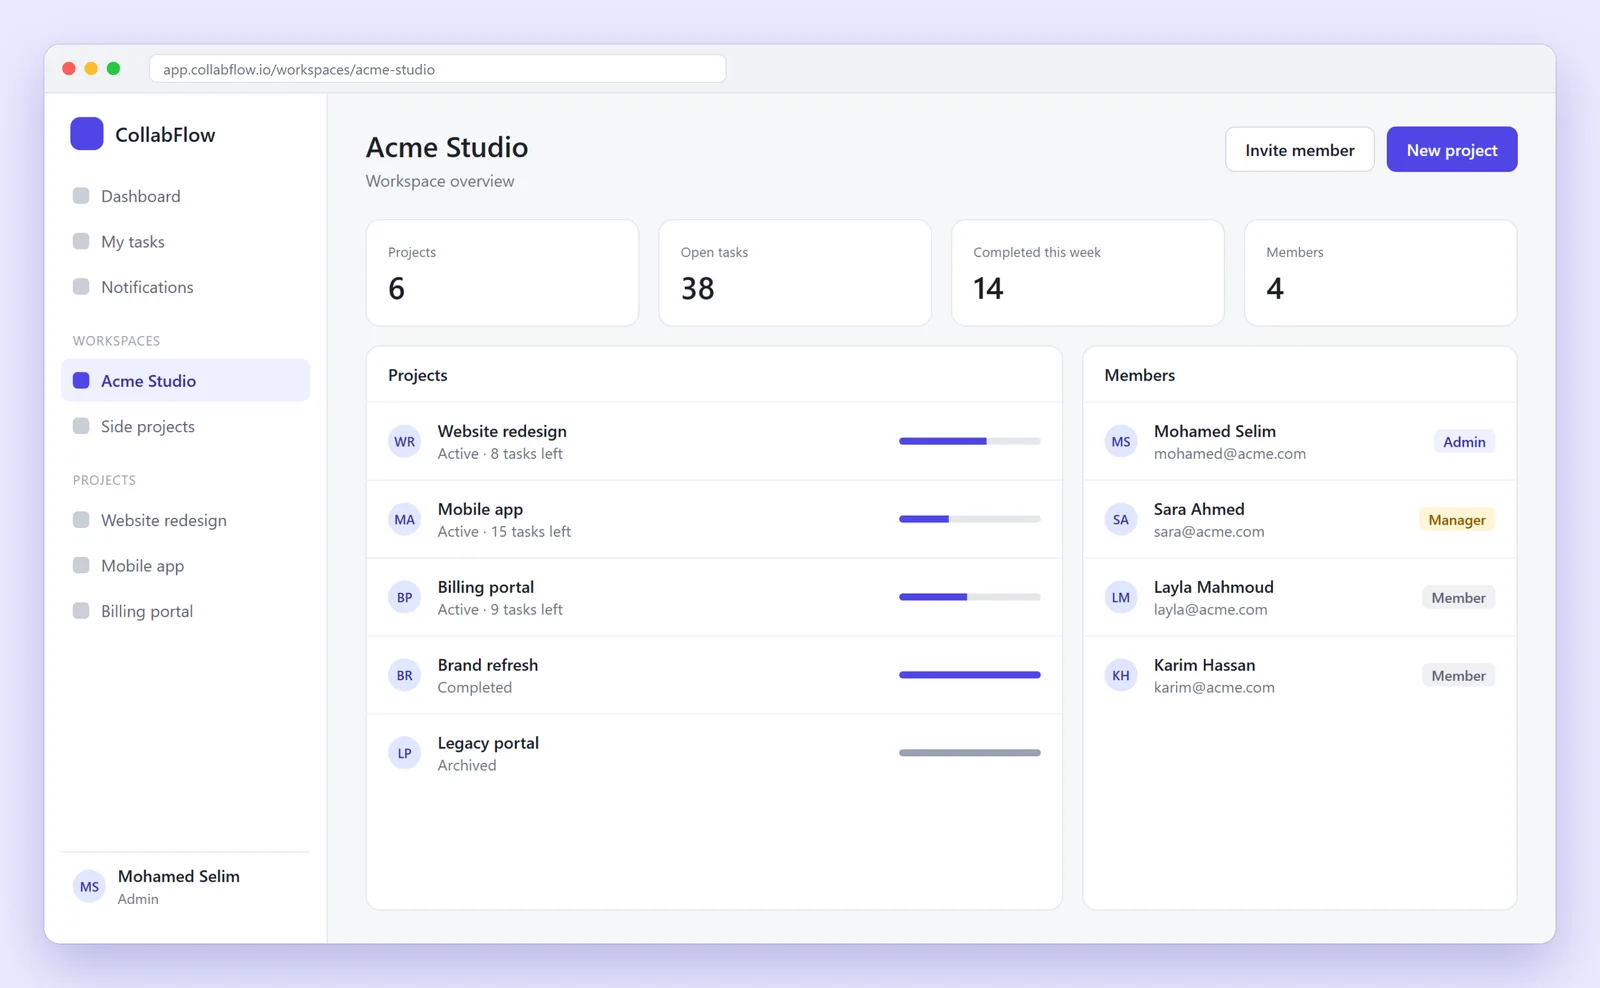The width and height of the screenshot is (1600, 988).
Task: Click Karim Hassan's KH avatar
Action: (1121, 675)
